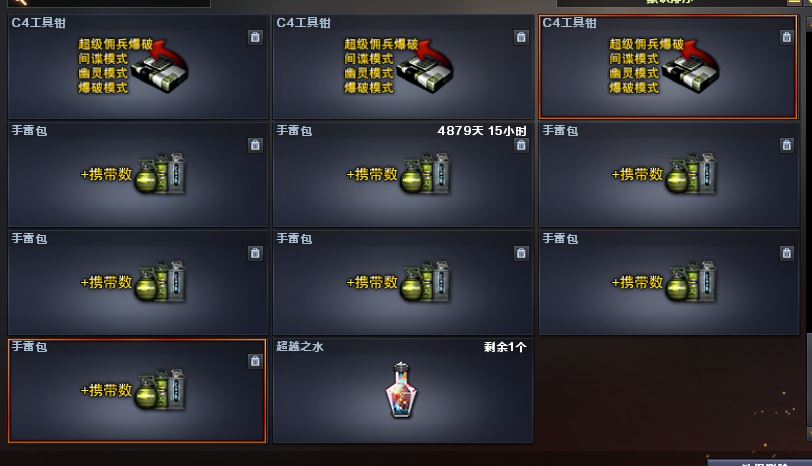Select the 超越之水 card showing 剩余1个
The height and width of the screenshot is (466, 812).
point(402,391)
